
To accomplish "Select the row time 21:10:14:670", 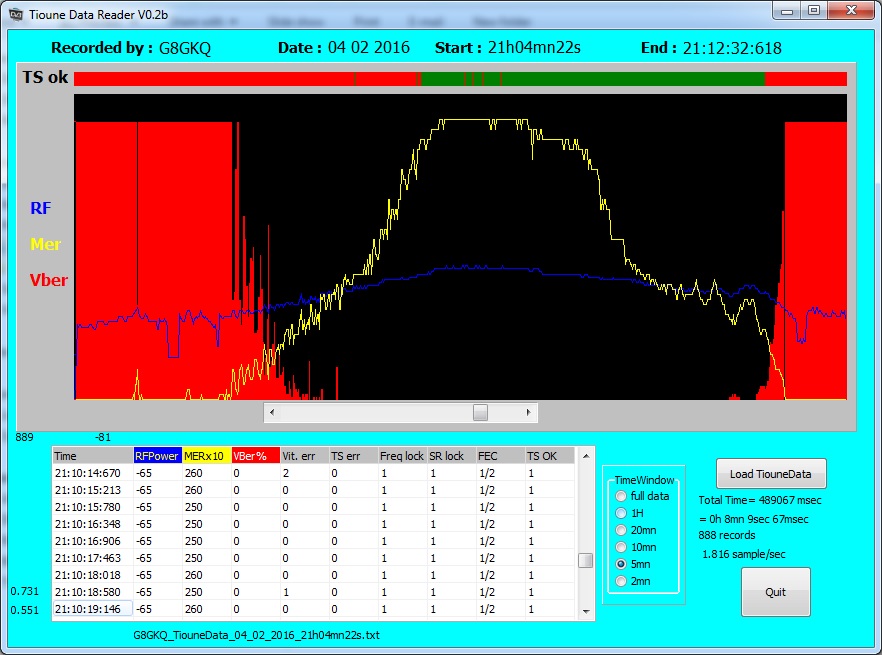I will point(88,473).
